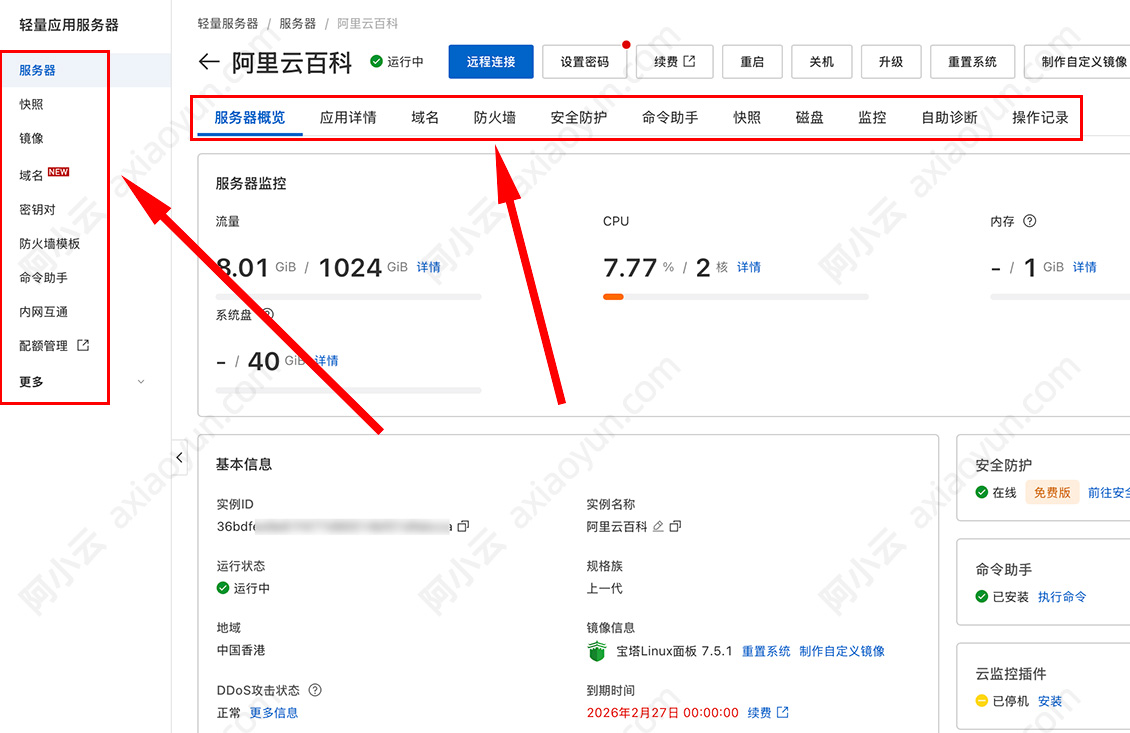Restart the server with 重启
This screenshot has height=733, width=1130.
752,61
